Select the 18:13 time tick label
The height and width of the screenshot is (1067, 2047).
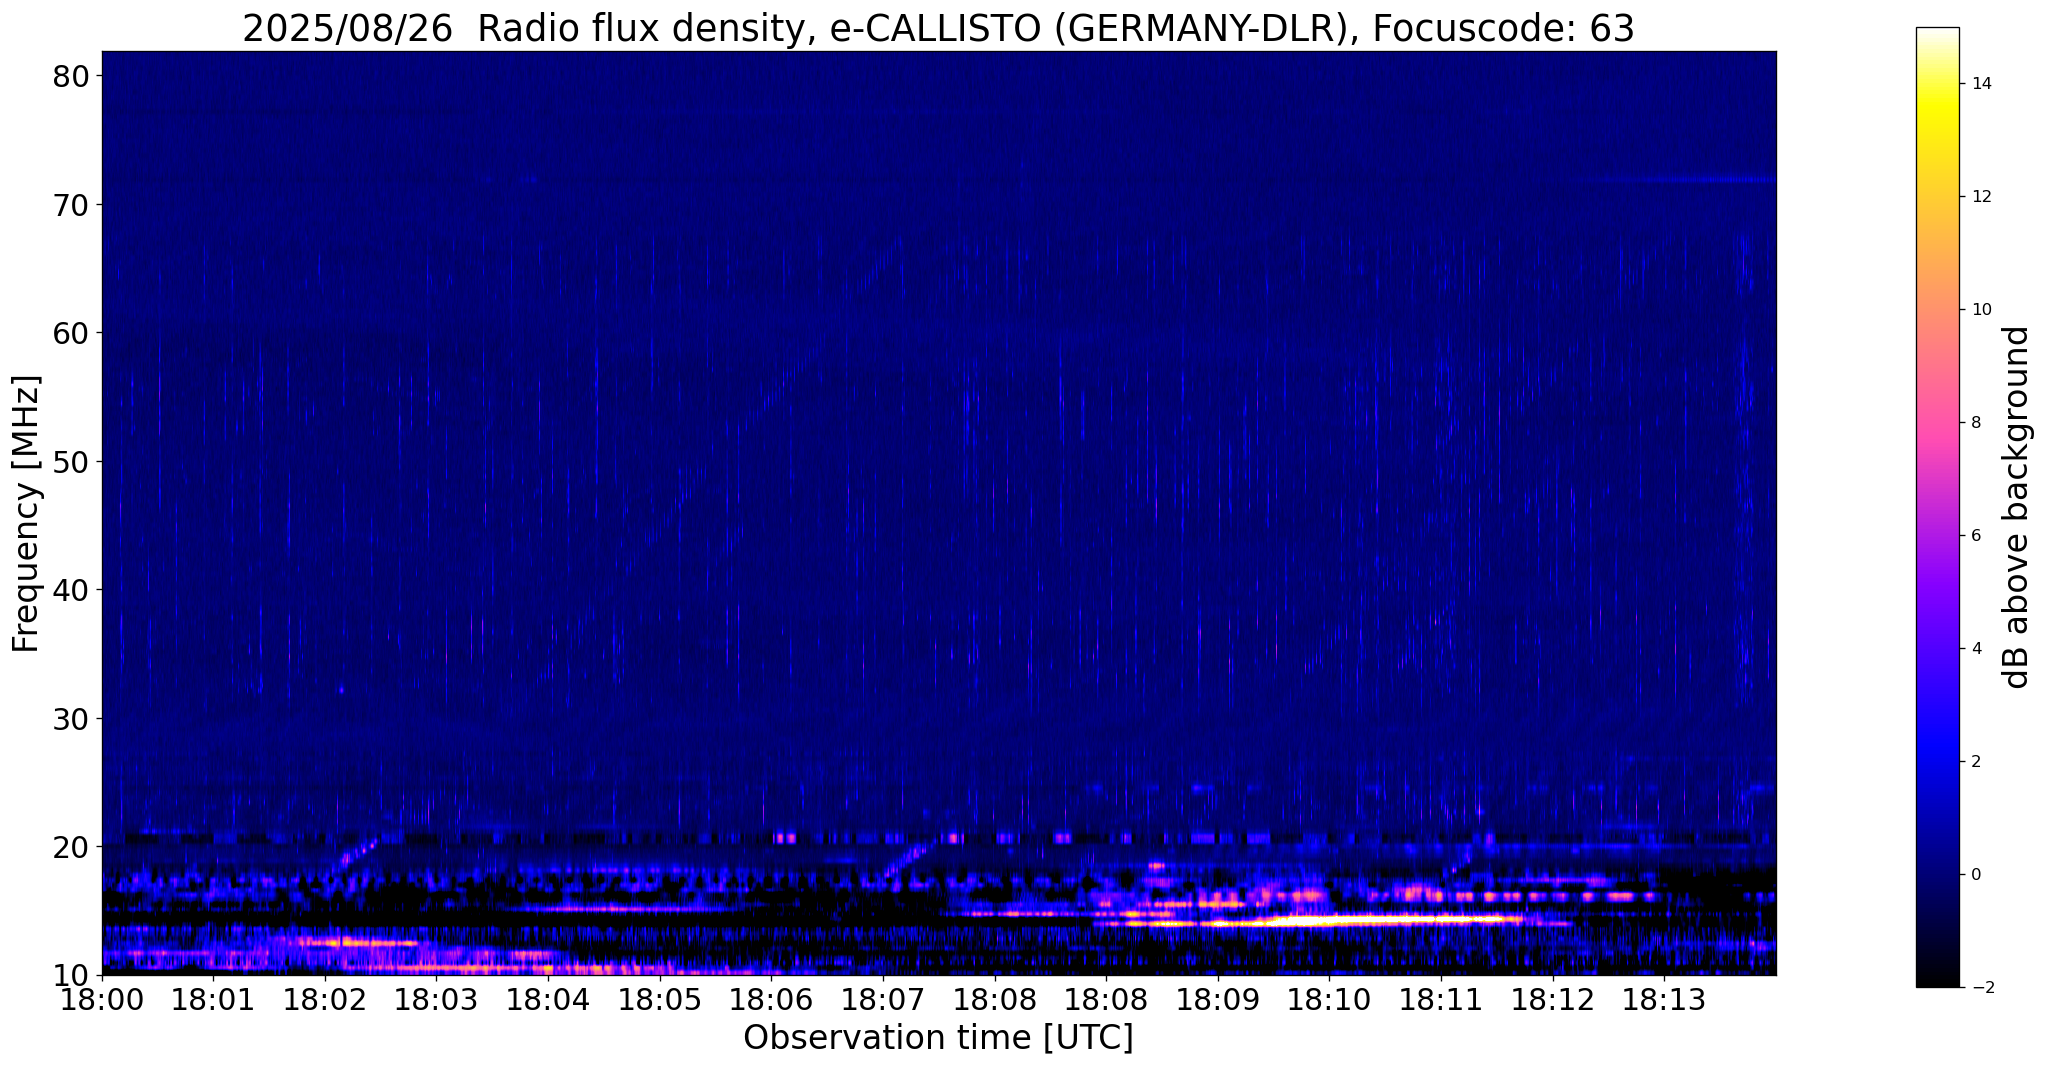(x=1665, y=998)
